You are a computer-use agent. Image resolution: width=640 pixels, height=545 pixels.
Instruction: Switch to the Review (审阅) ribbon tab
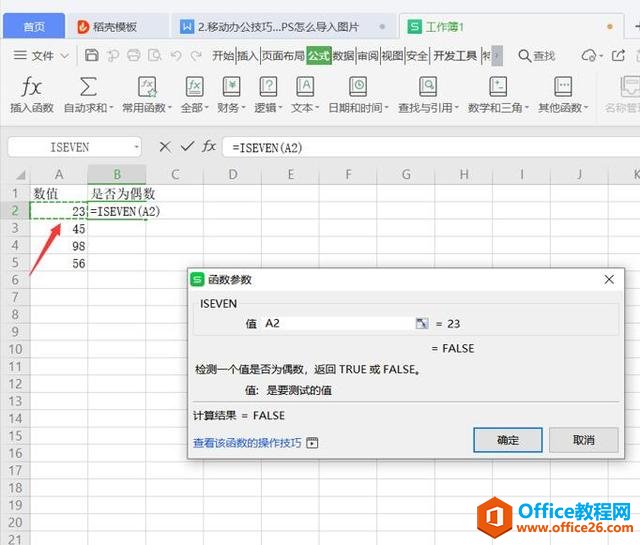pos(368,56)
